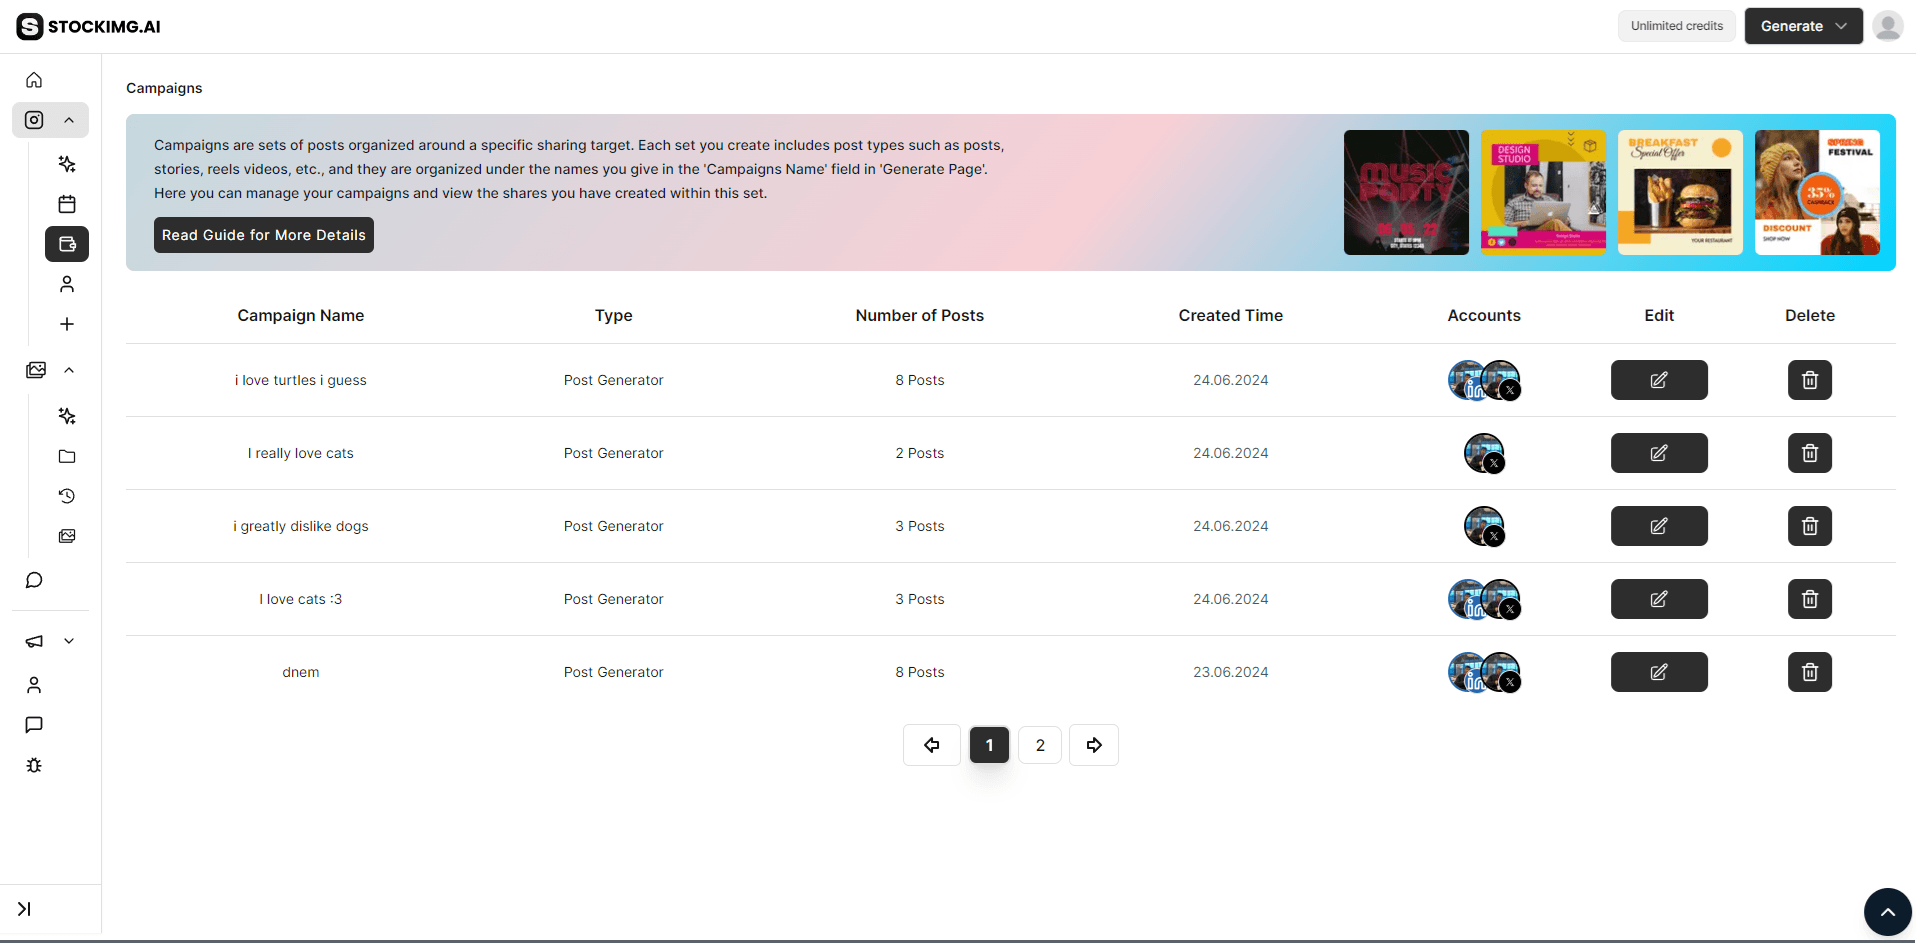1916x943 pixels.
Task: Delete the 'I really love cats' campaign
Action: (1809, 453)
